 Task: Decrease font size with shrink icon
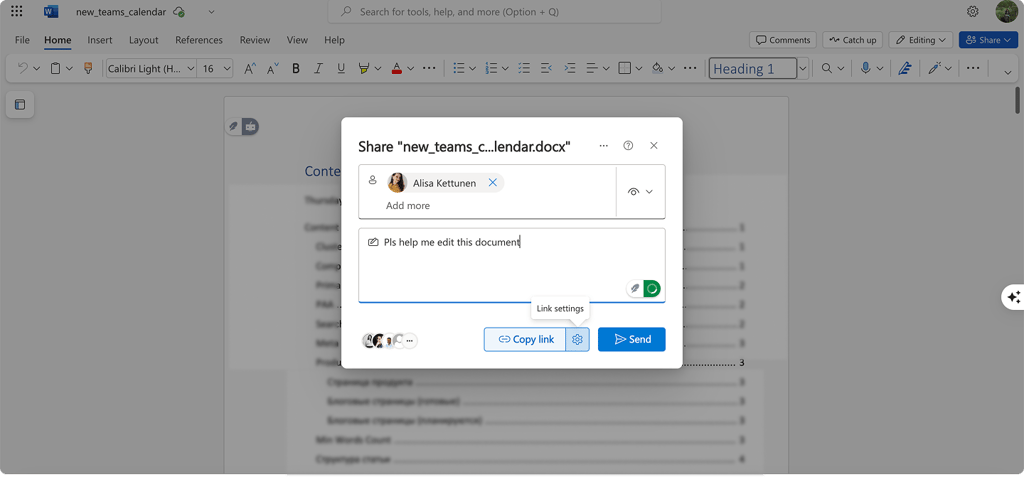pyautogui.click(x=273, y=68)
